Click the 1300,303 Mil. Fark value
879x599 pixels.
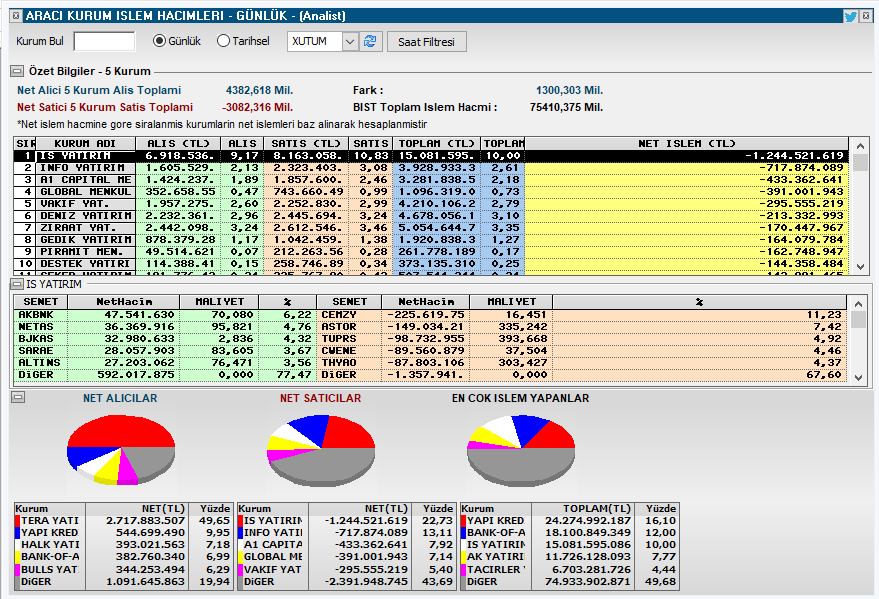(x=570, y=90)
